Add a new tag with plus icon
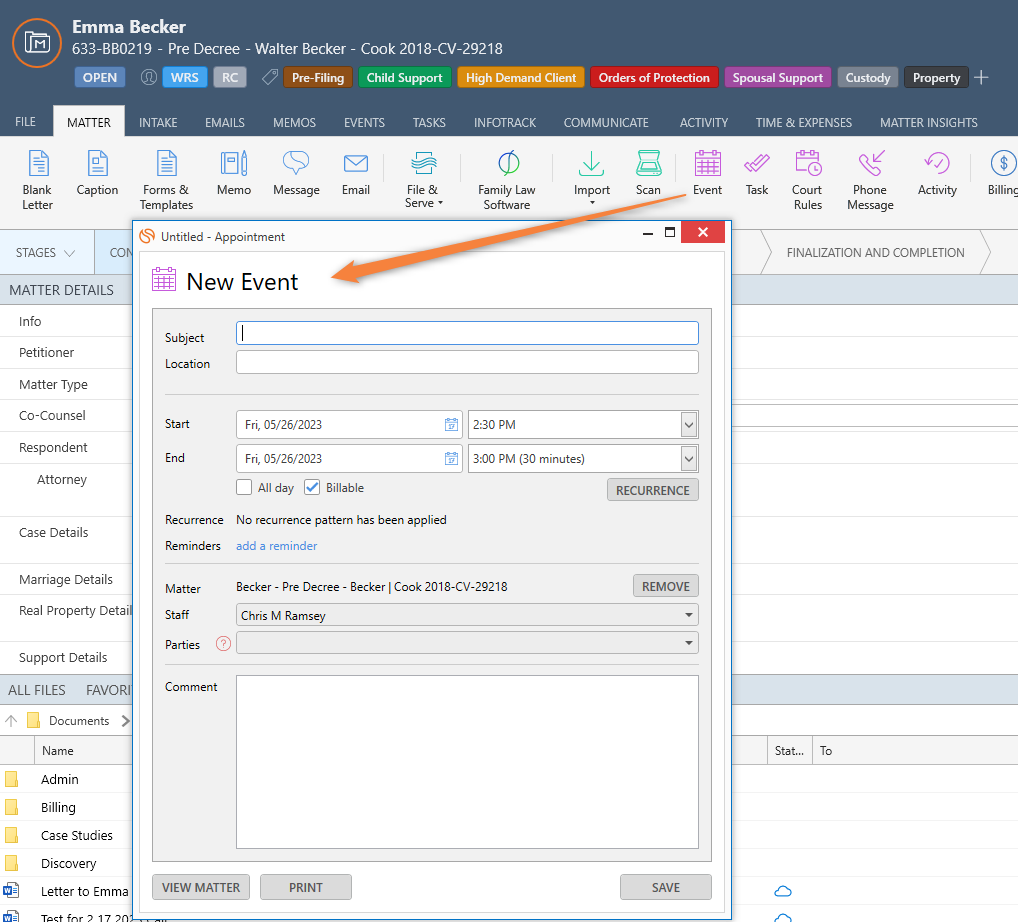Viewport: 1018px width, 922px height. (x=982, y=77)
